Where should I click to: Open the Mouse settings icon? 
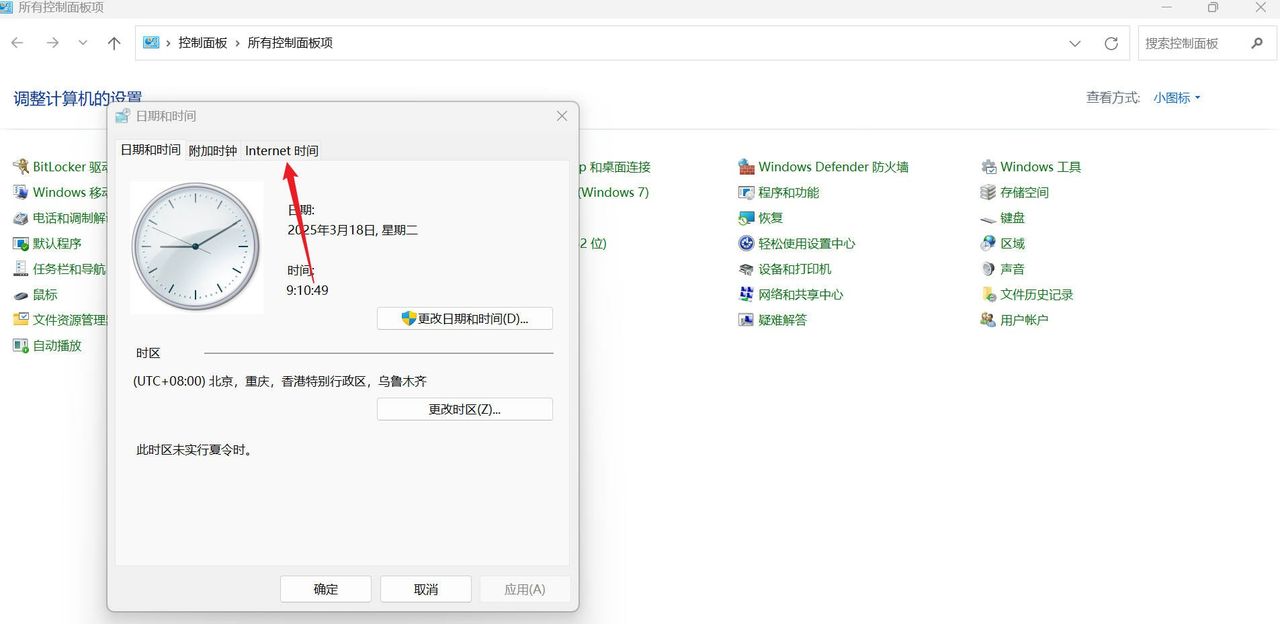click(20, 295)
